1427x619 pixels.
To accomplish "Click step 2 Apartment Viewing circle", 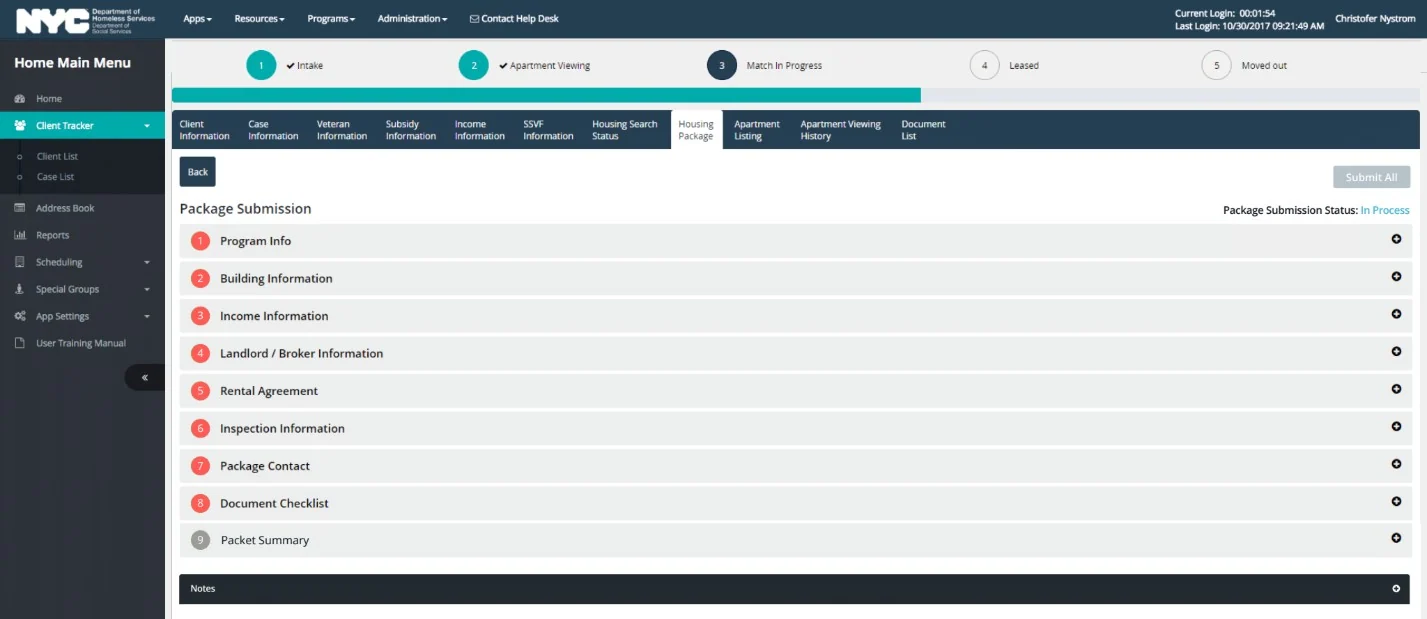I will point(474,65).
